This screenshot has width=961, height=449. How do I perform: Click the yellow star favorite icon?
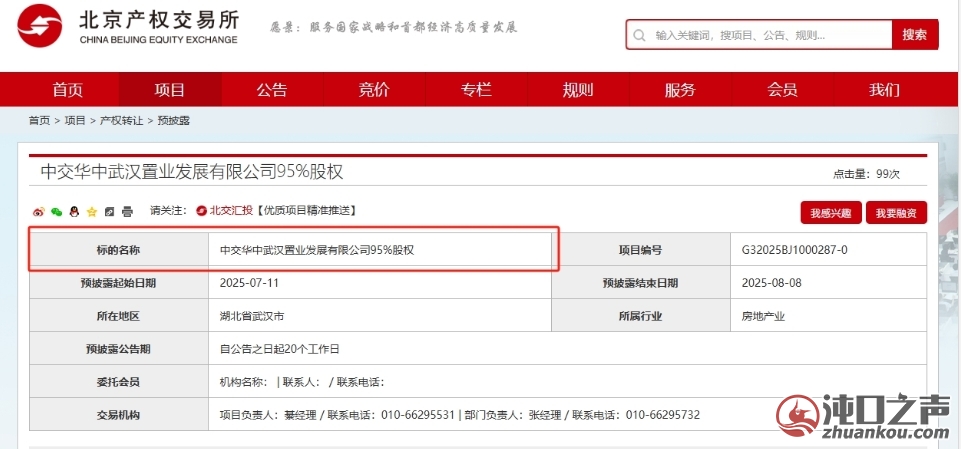click(92, 212)
